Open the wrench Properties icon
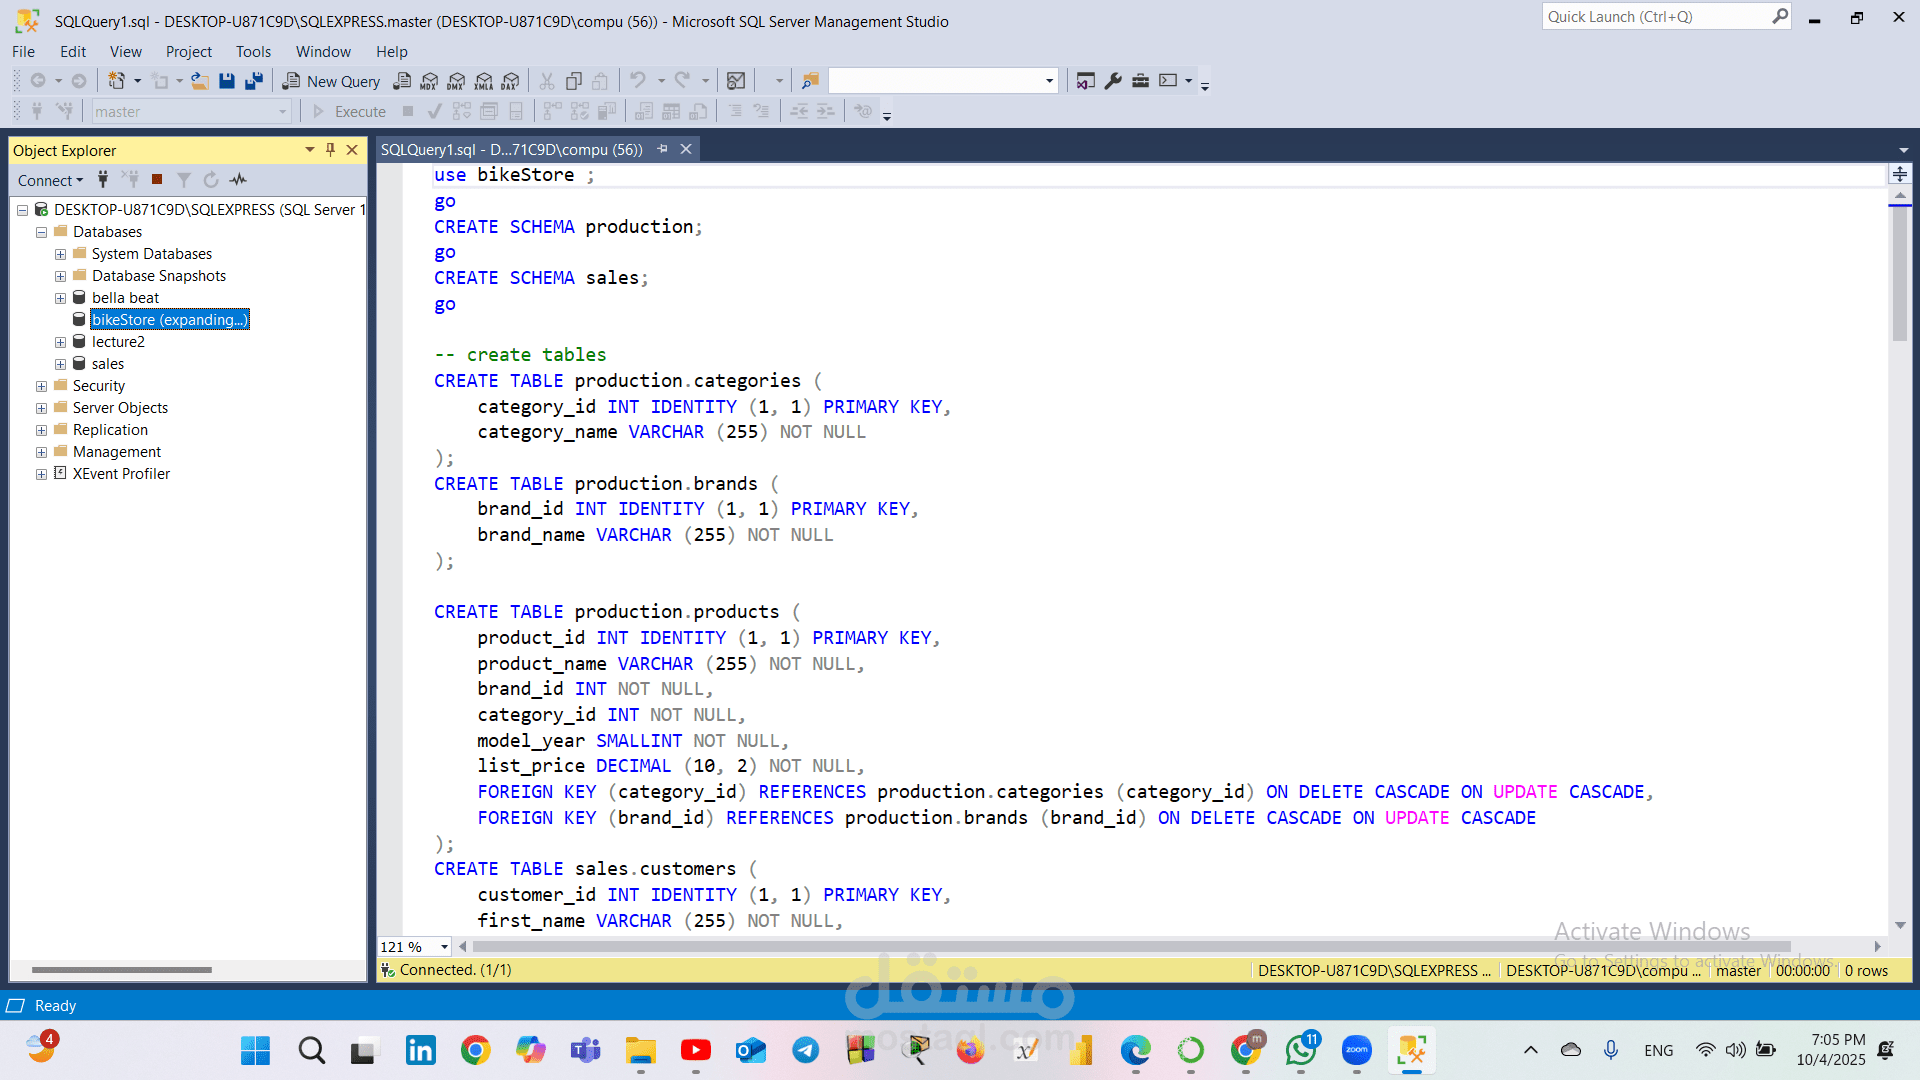1920x1080 pixels. point(1113,81)
